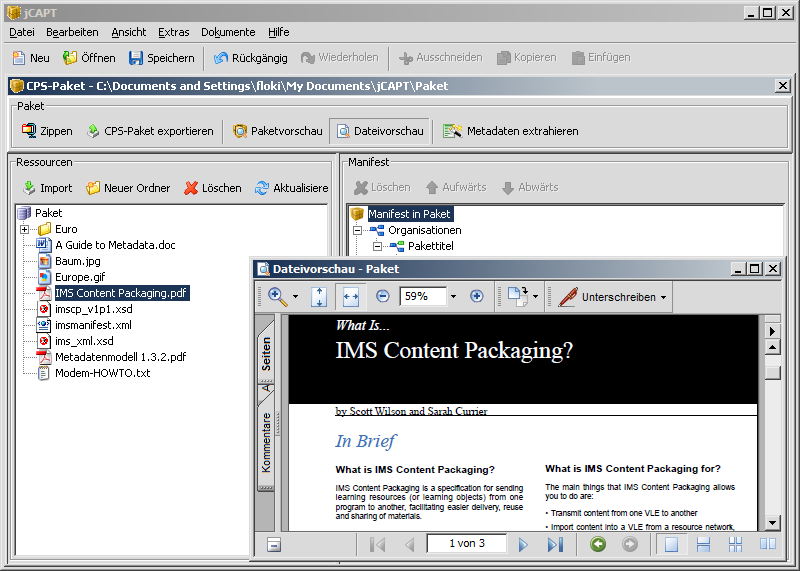This screenshot has width=800, height=571.
Task: Undo with Rückgängig
Action: click(251, 58)
